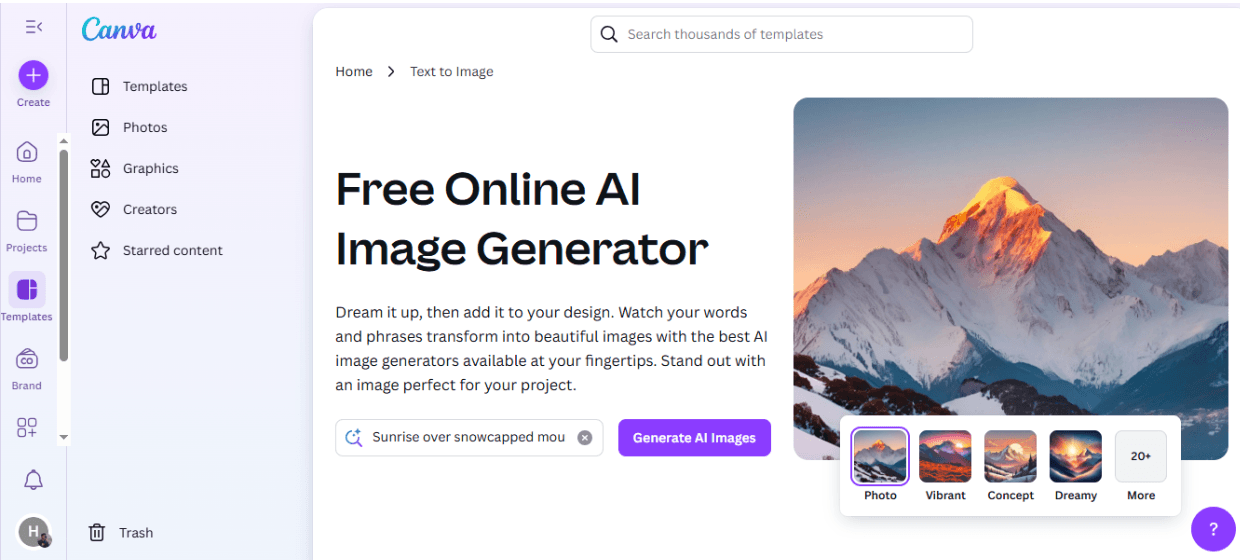This screenshot has width=1240, height=560.
Task: Click the Search thousands of templates field
Action: [x=781, y=34]
